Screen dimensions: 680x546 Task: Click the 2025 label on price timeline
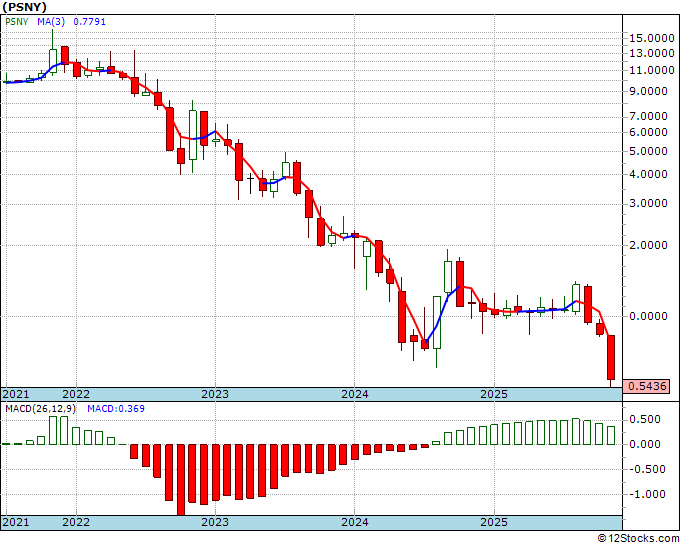[x=494, y=394]
